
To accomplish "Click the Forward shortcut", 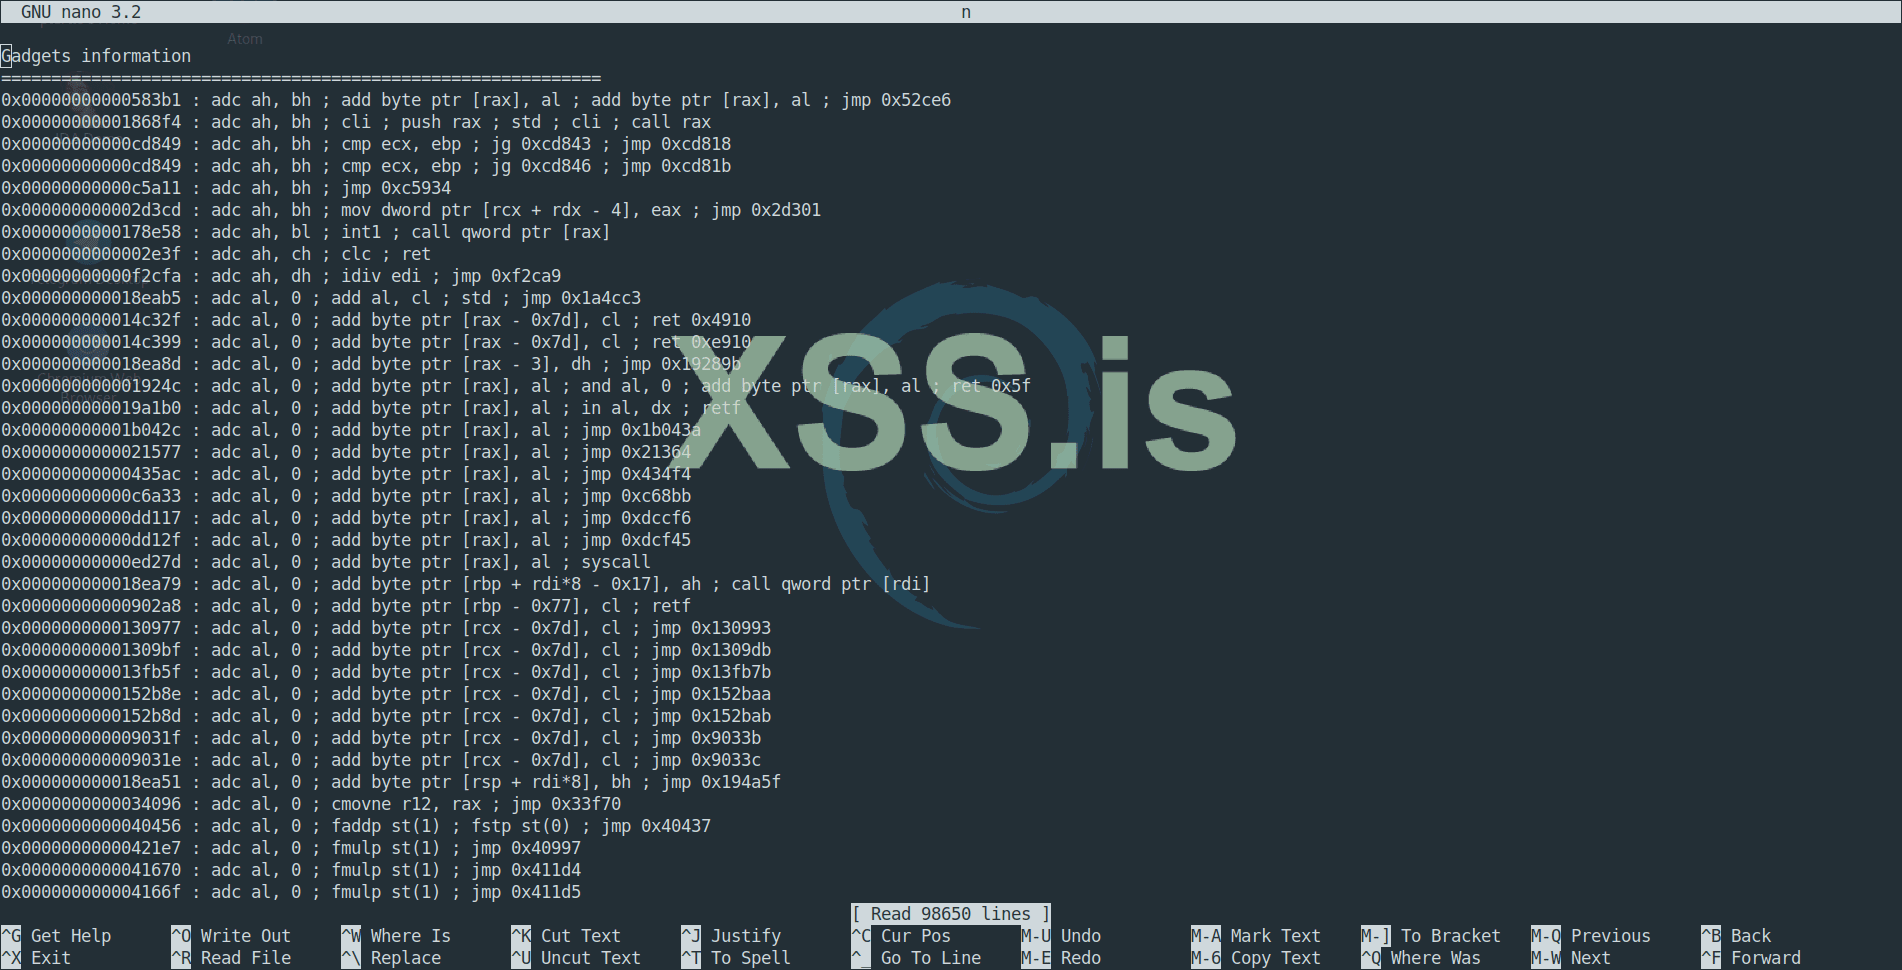I will [x=1751, y=958].
